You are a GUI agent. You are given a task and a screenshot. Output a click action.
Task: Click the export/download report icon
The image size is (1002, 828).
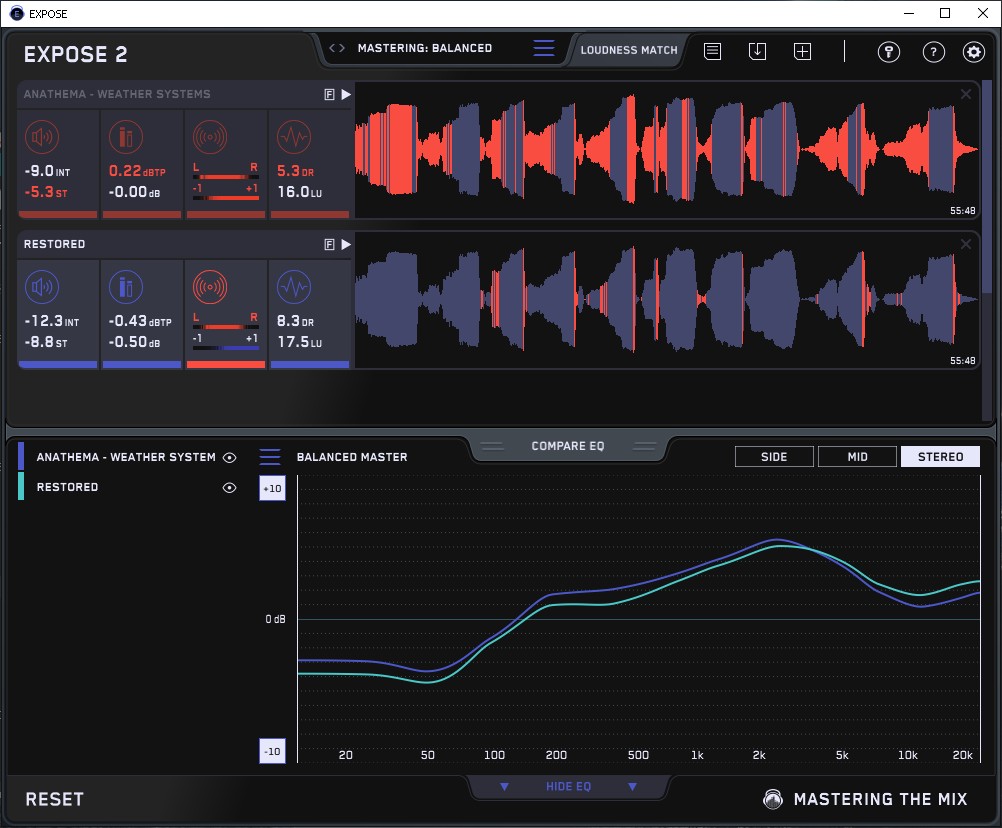coord(757,52)
